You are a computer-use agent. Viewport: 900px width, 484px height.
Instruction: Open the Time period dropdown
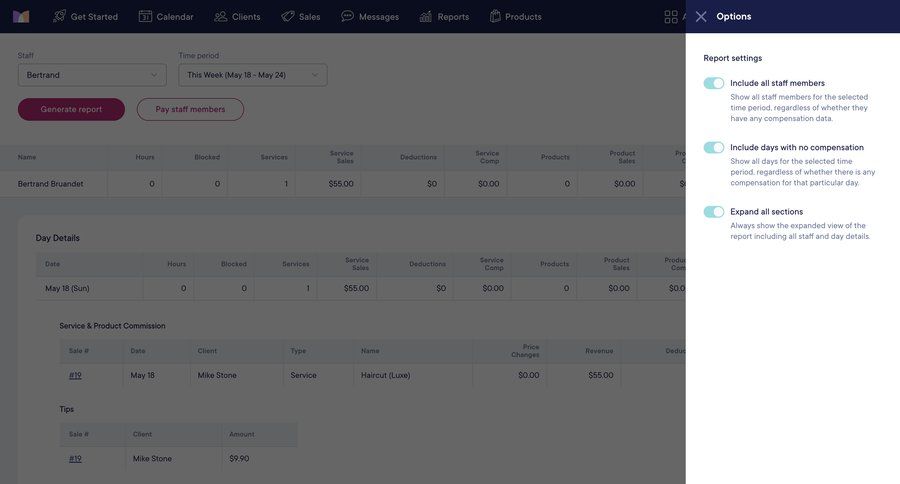253,75
